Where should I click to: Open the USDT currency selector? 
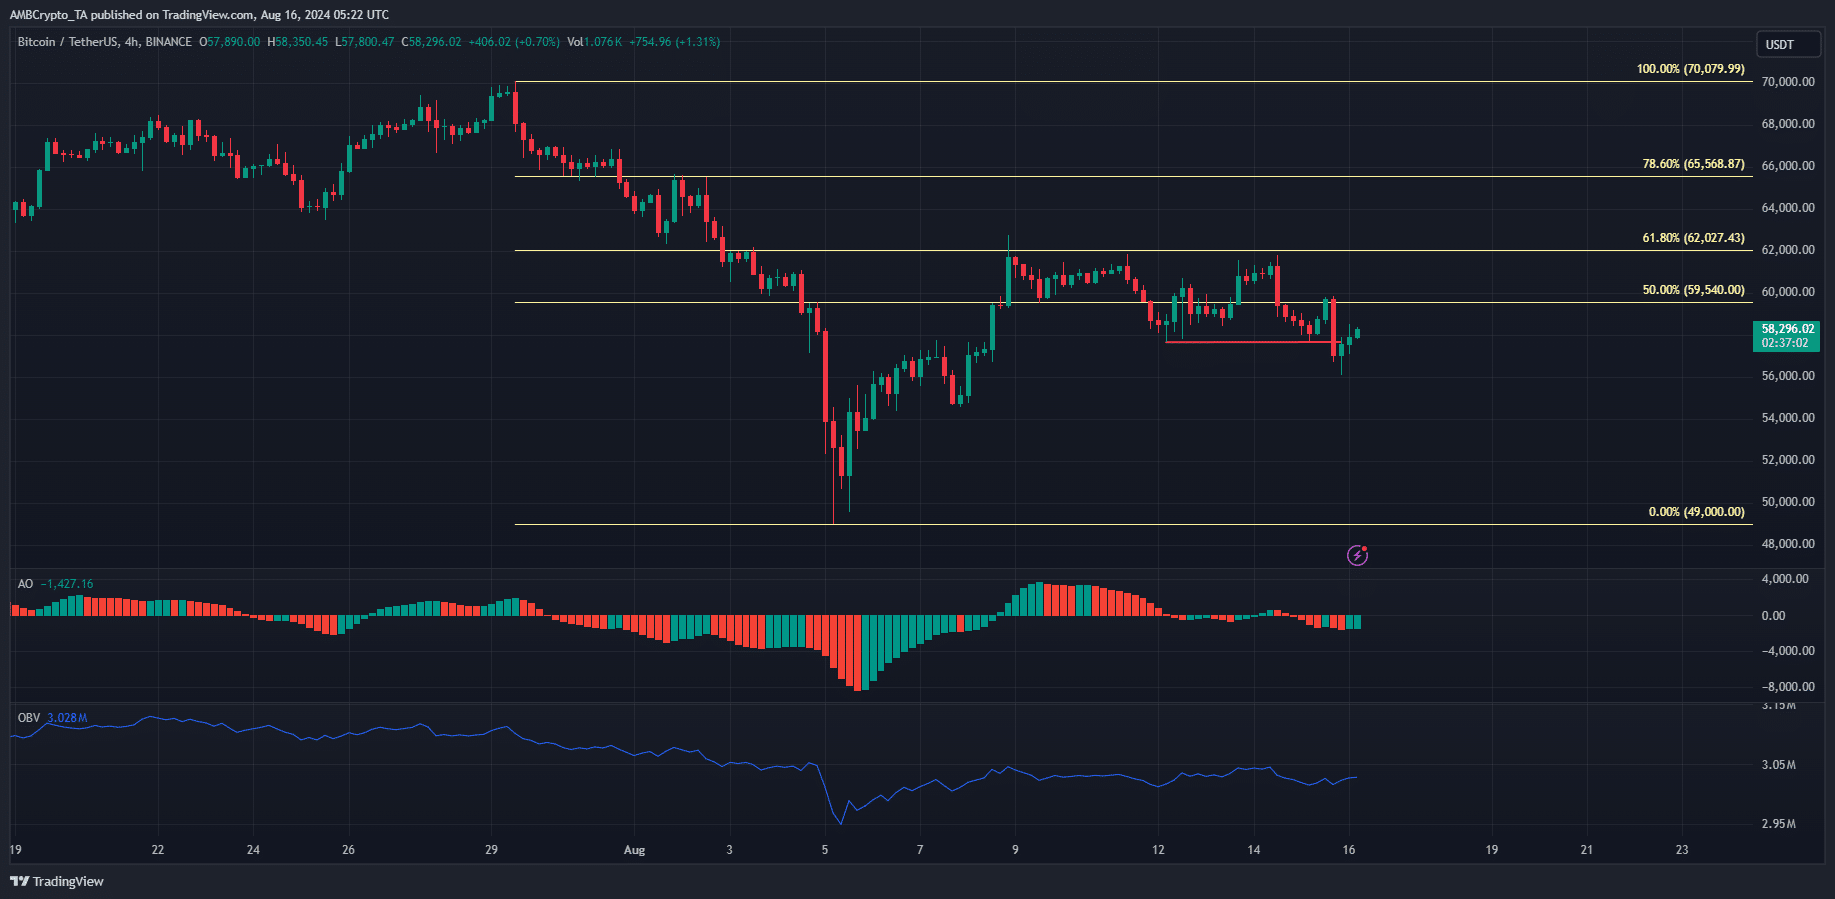tap(1789, 44)
